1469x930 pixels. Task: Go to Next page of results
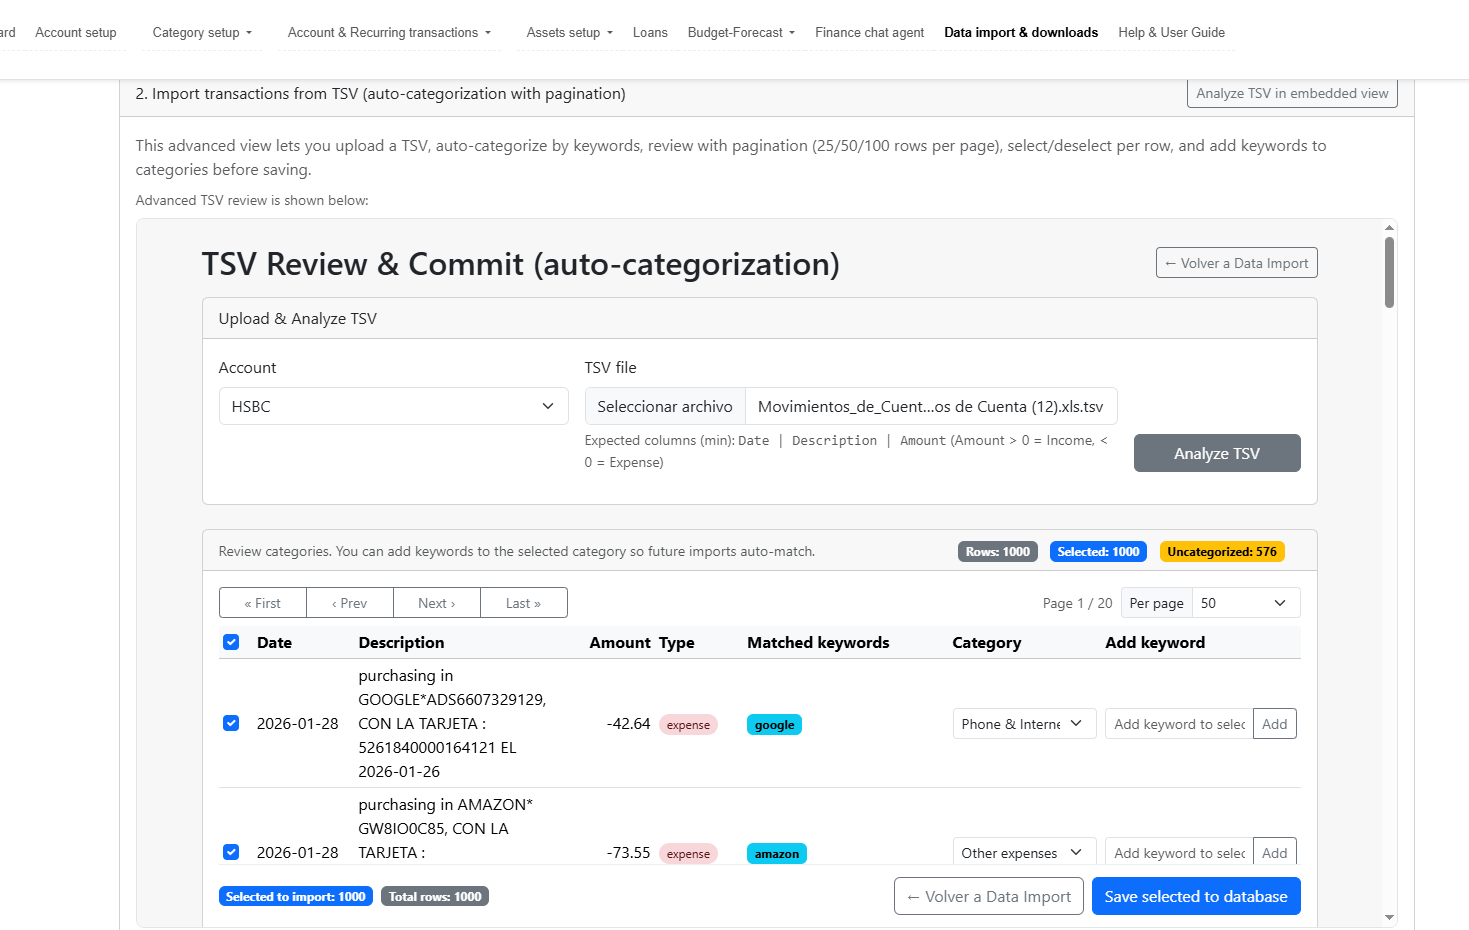pyautogui.click(x=437, y=603)
